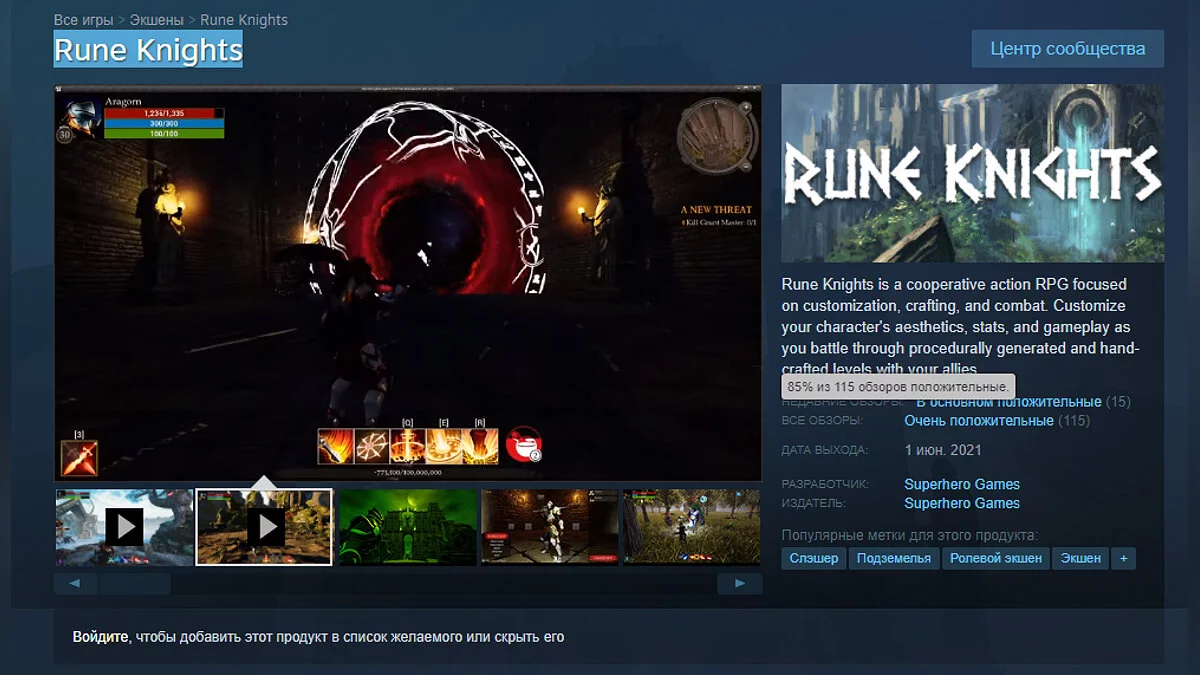Click the highlighted Rune Knights page title

(x=148, y=50)
